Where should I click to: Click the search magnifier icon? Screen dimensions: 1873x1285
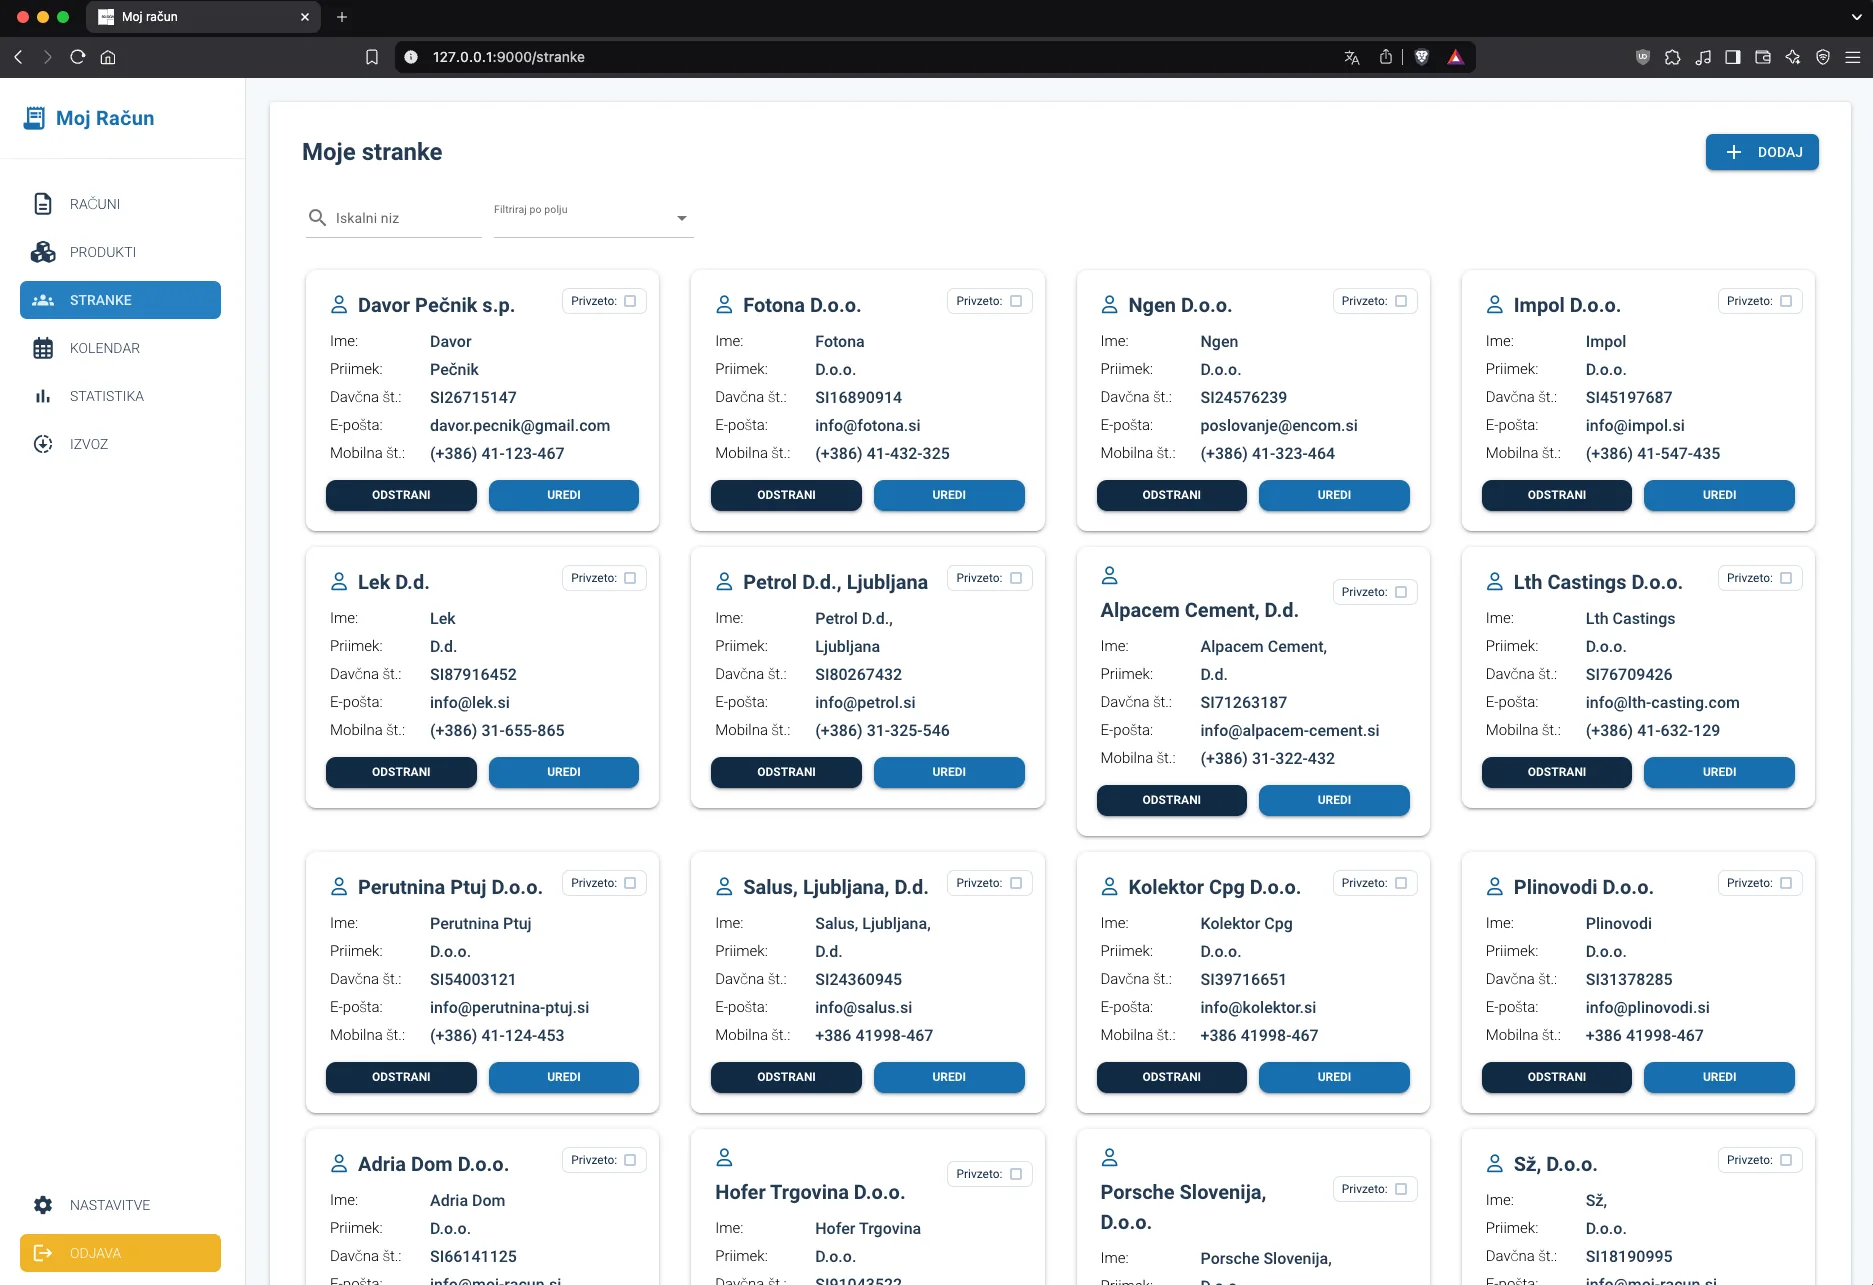point(317,217)
